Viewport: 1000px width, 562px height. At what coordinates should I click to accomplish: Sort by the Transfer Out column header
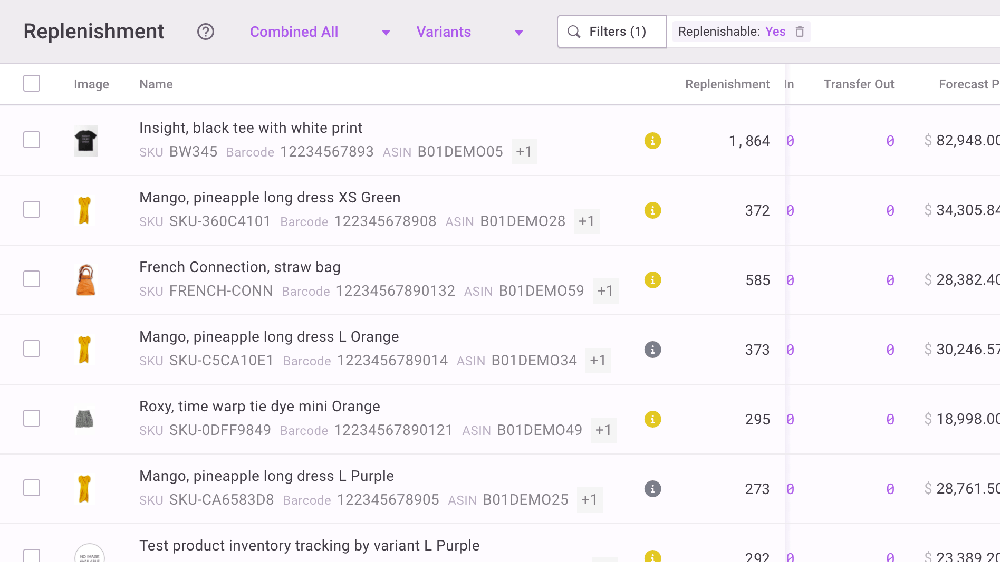coord(858,84)
